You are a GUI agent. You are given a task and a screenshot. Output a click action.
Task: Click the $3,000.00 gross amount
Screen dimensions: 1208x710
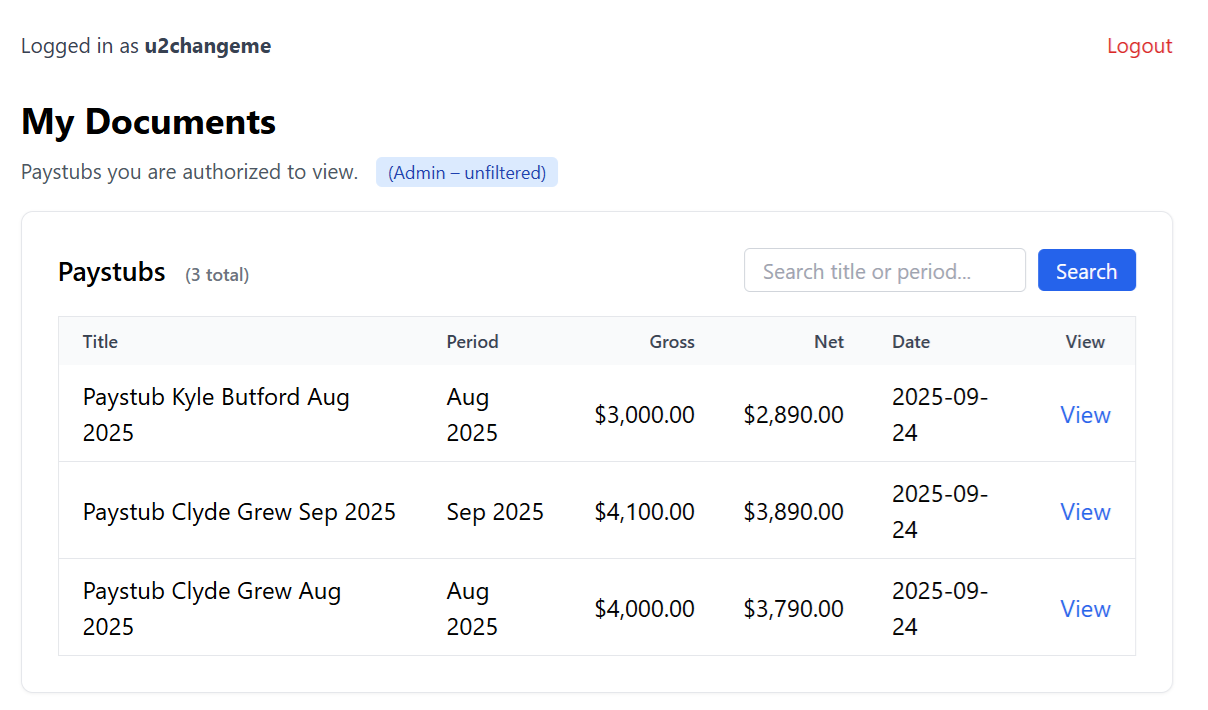[644, 415]
